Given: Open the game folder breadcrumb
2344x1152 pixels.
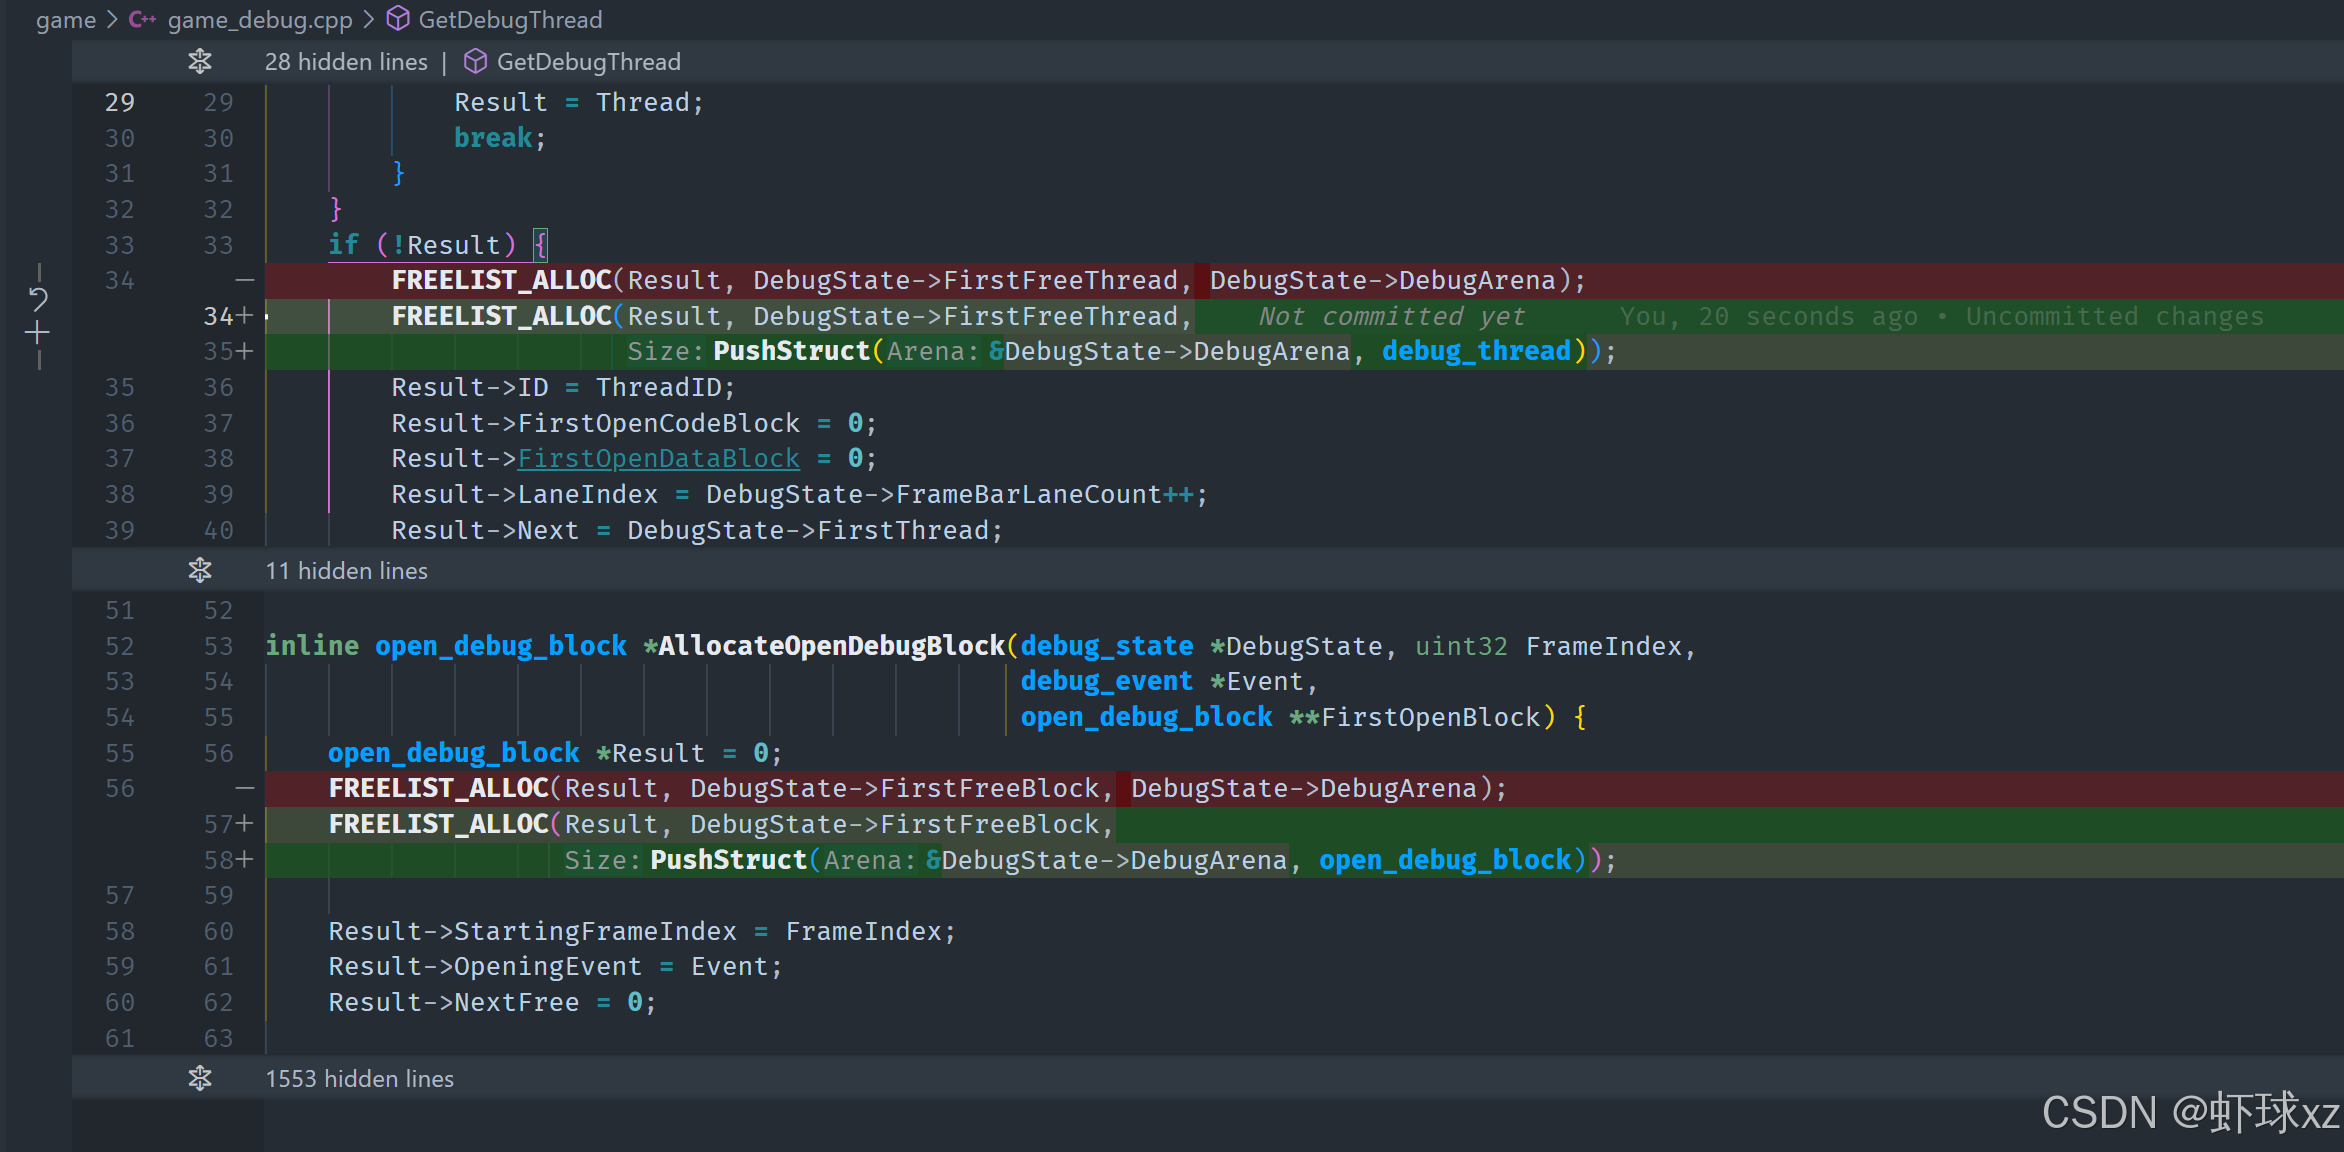Looking at the screenshot, I should 66,20.
